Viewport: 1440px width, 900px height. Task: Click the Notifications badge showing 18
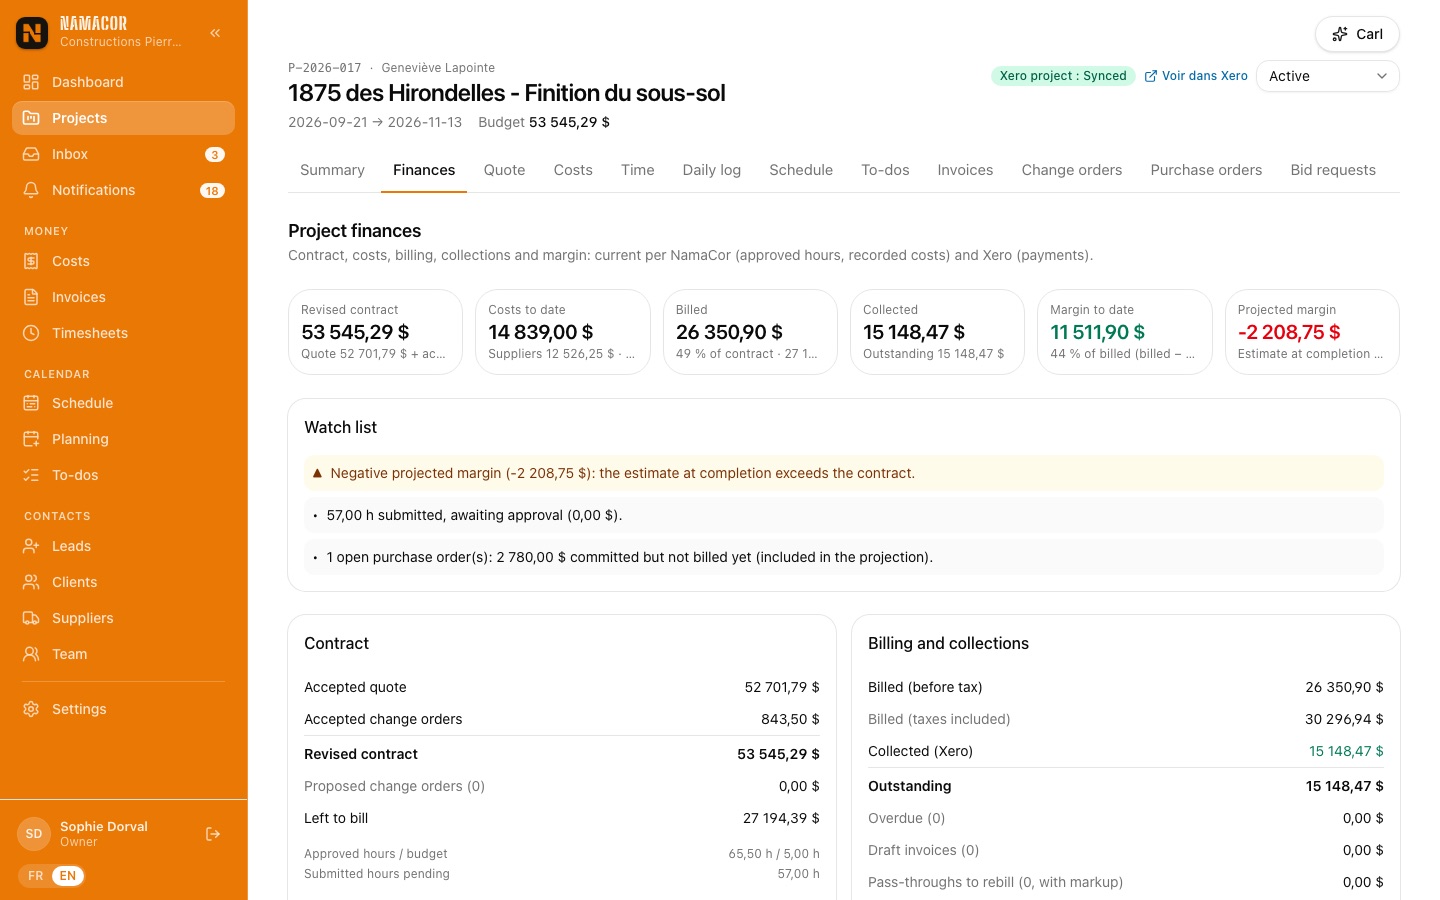pos(212,191)
